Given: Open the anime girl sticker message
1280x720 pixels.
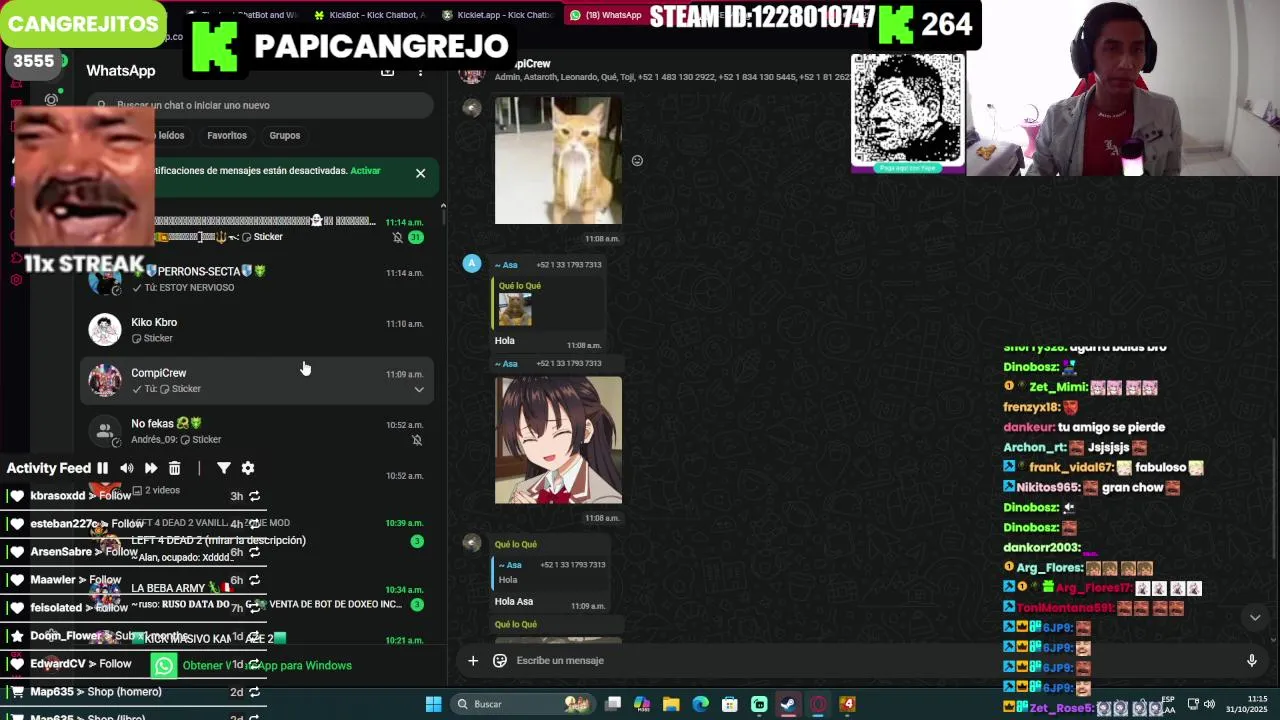Looking at the screenshot, I should (x=558, y=440).
